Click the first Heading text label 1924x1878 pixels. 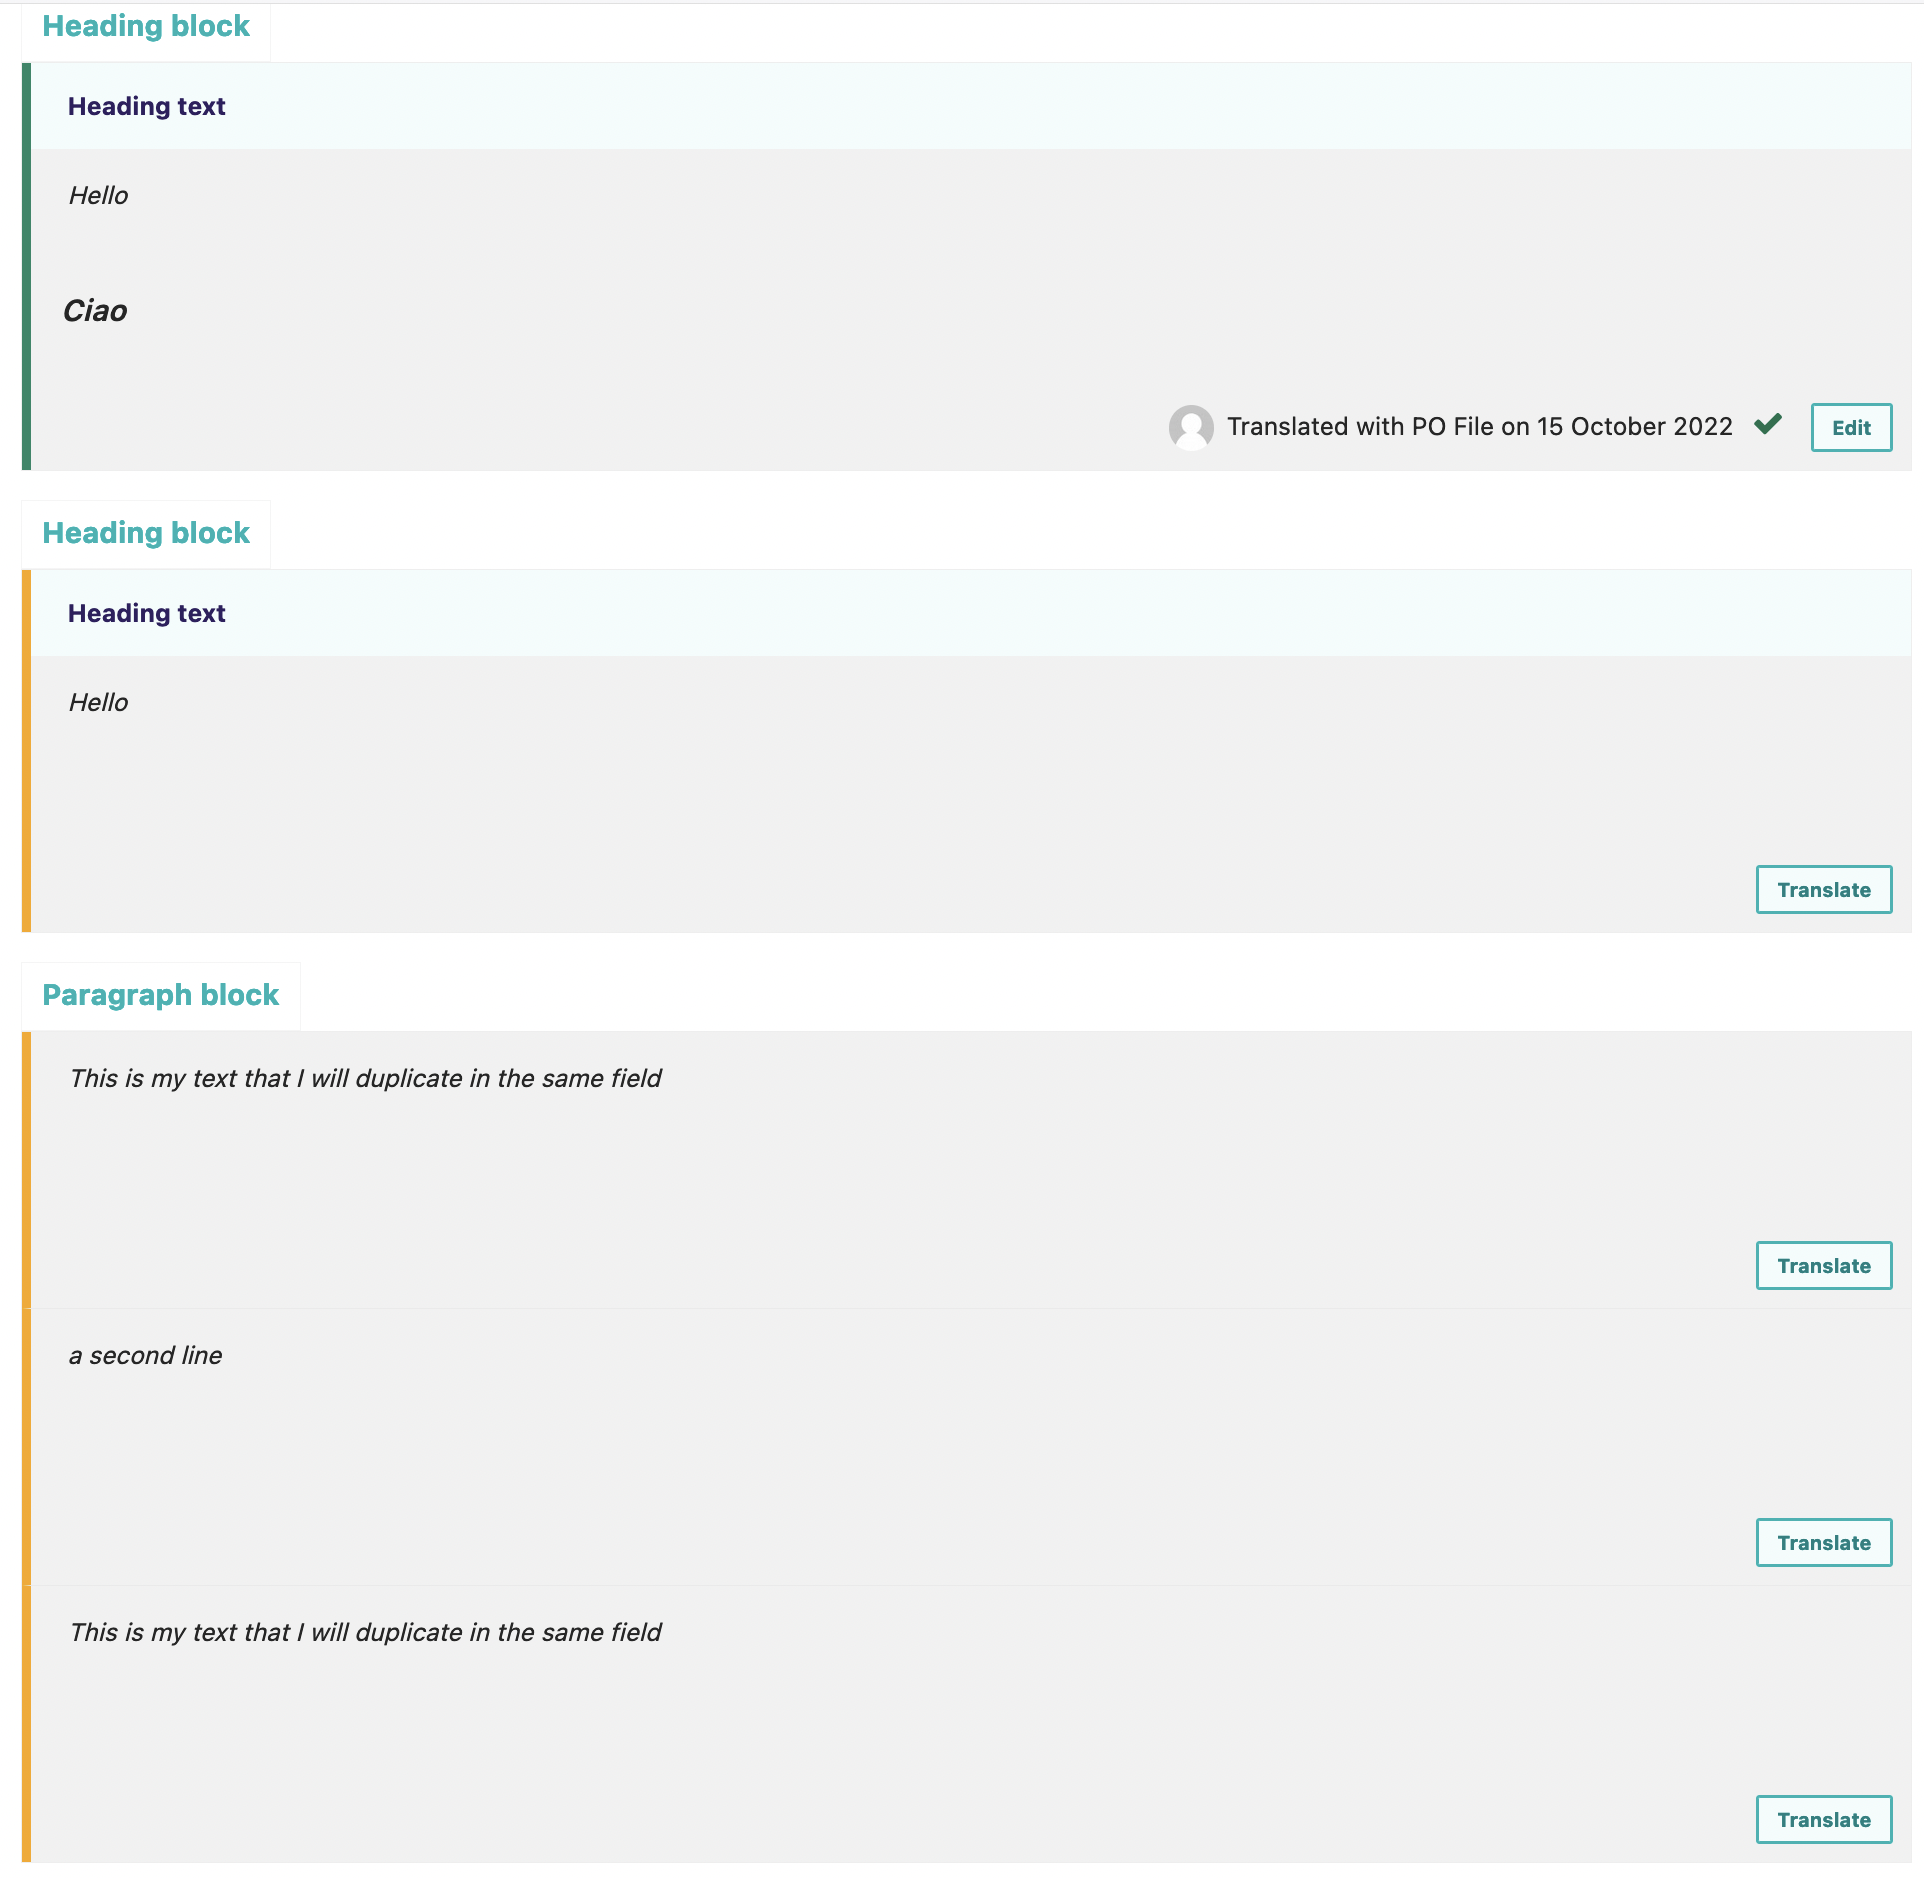(x=146, y=107)
